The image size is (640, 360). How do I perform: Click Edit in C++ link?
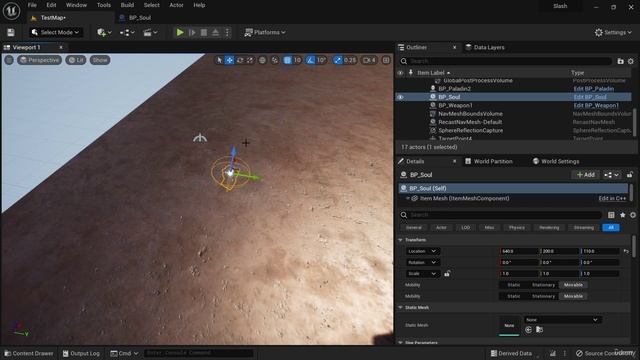612,198
